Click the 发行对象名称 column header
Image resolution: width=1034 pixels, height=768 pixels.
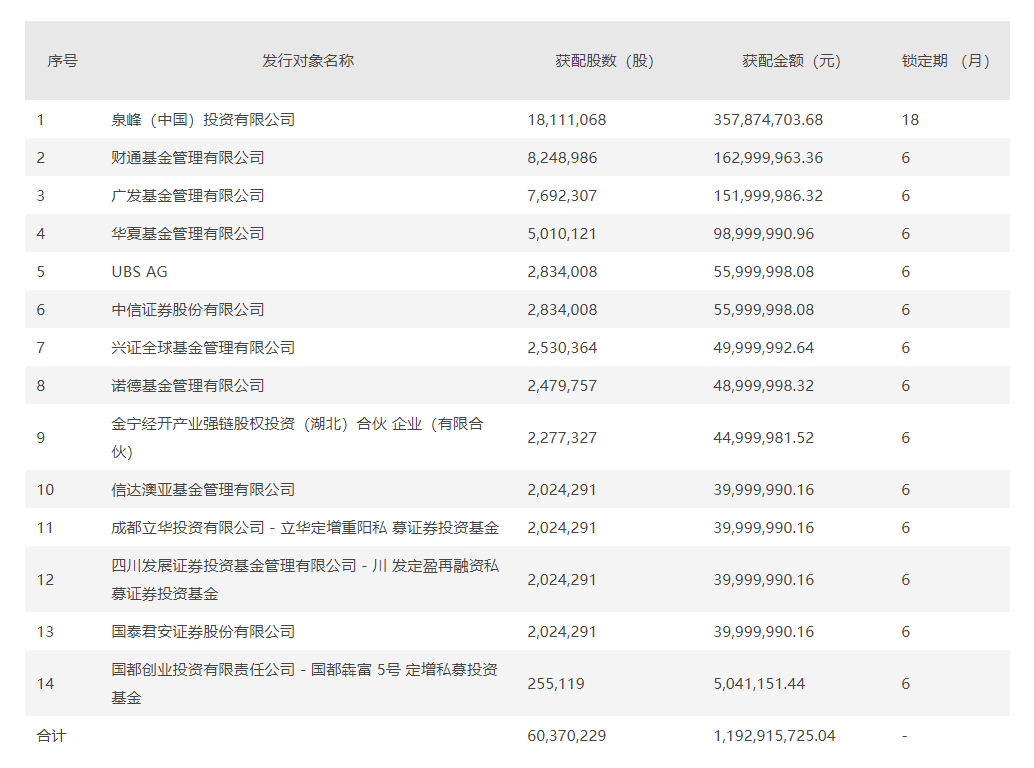coord(308,61)
